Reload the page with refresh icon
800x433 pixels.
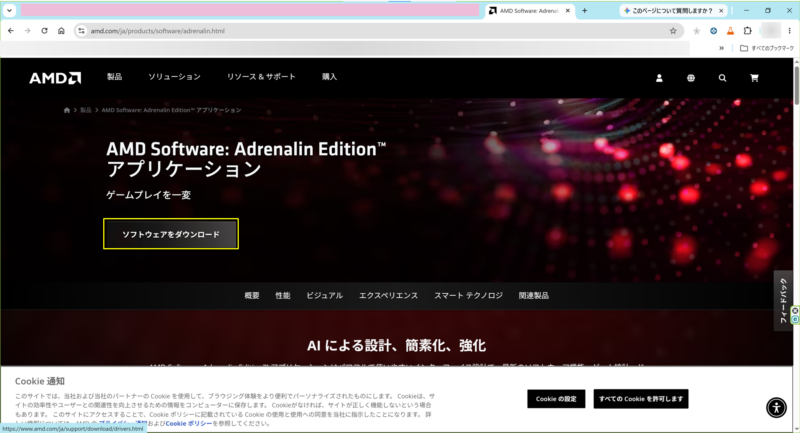[x=44, y=31]
